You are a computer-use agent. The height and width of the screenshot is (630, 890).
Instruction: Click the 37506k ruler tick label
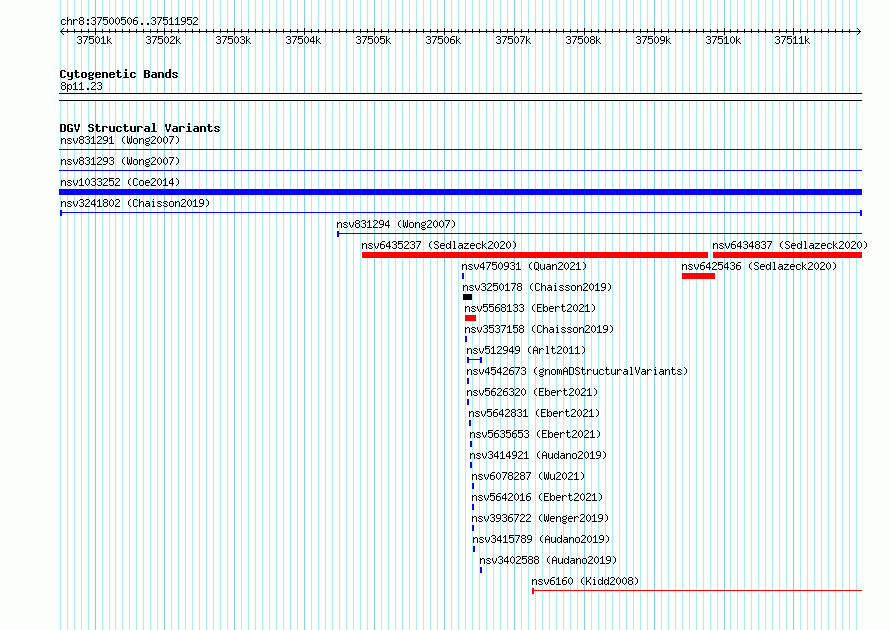click(443, 40)
